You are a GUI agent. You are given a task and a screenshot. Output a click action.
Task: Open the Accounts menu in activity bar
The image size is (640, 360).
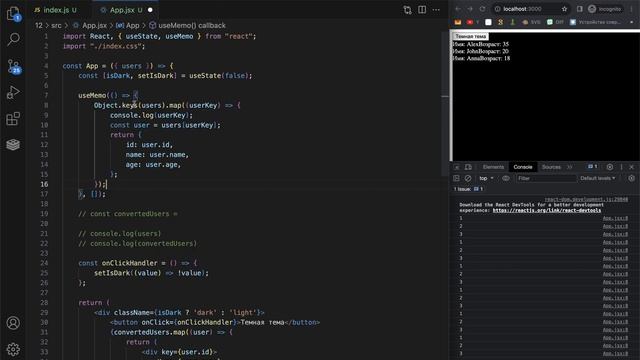point(13,323)
